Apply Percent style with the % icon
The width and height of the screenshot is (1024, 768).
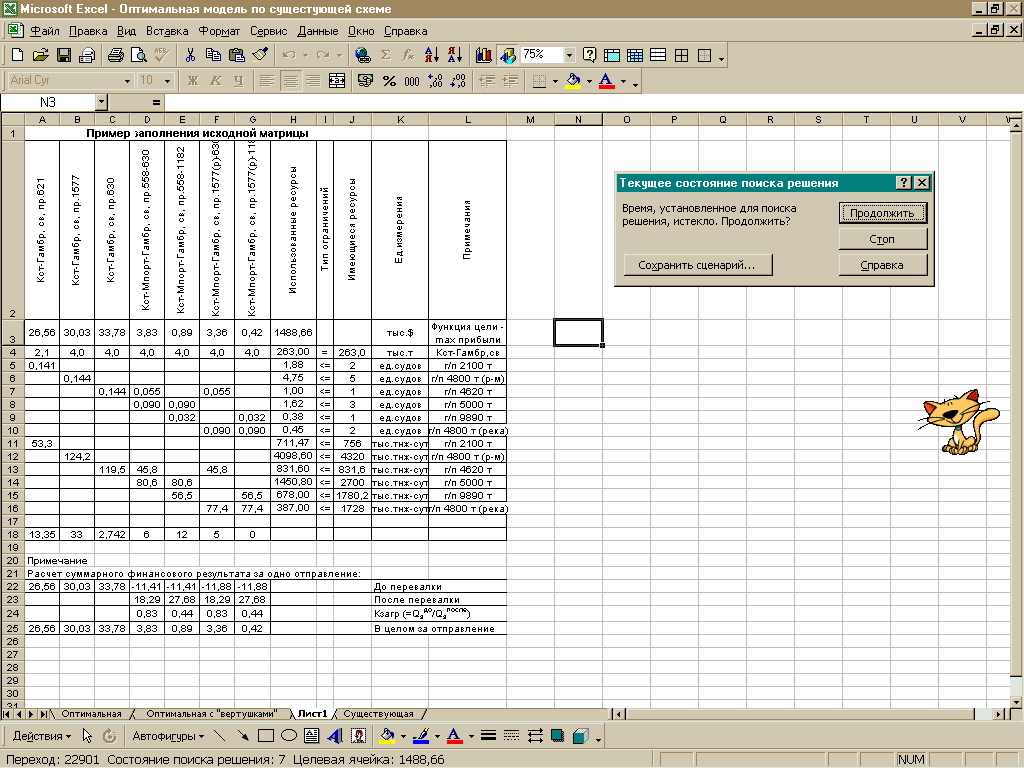(389, 81)
